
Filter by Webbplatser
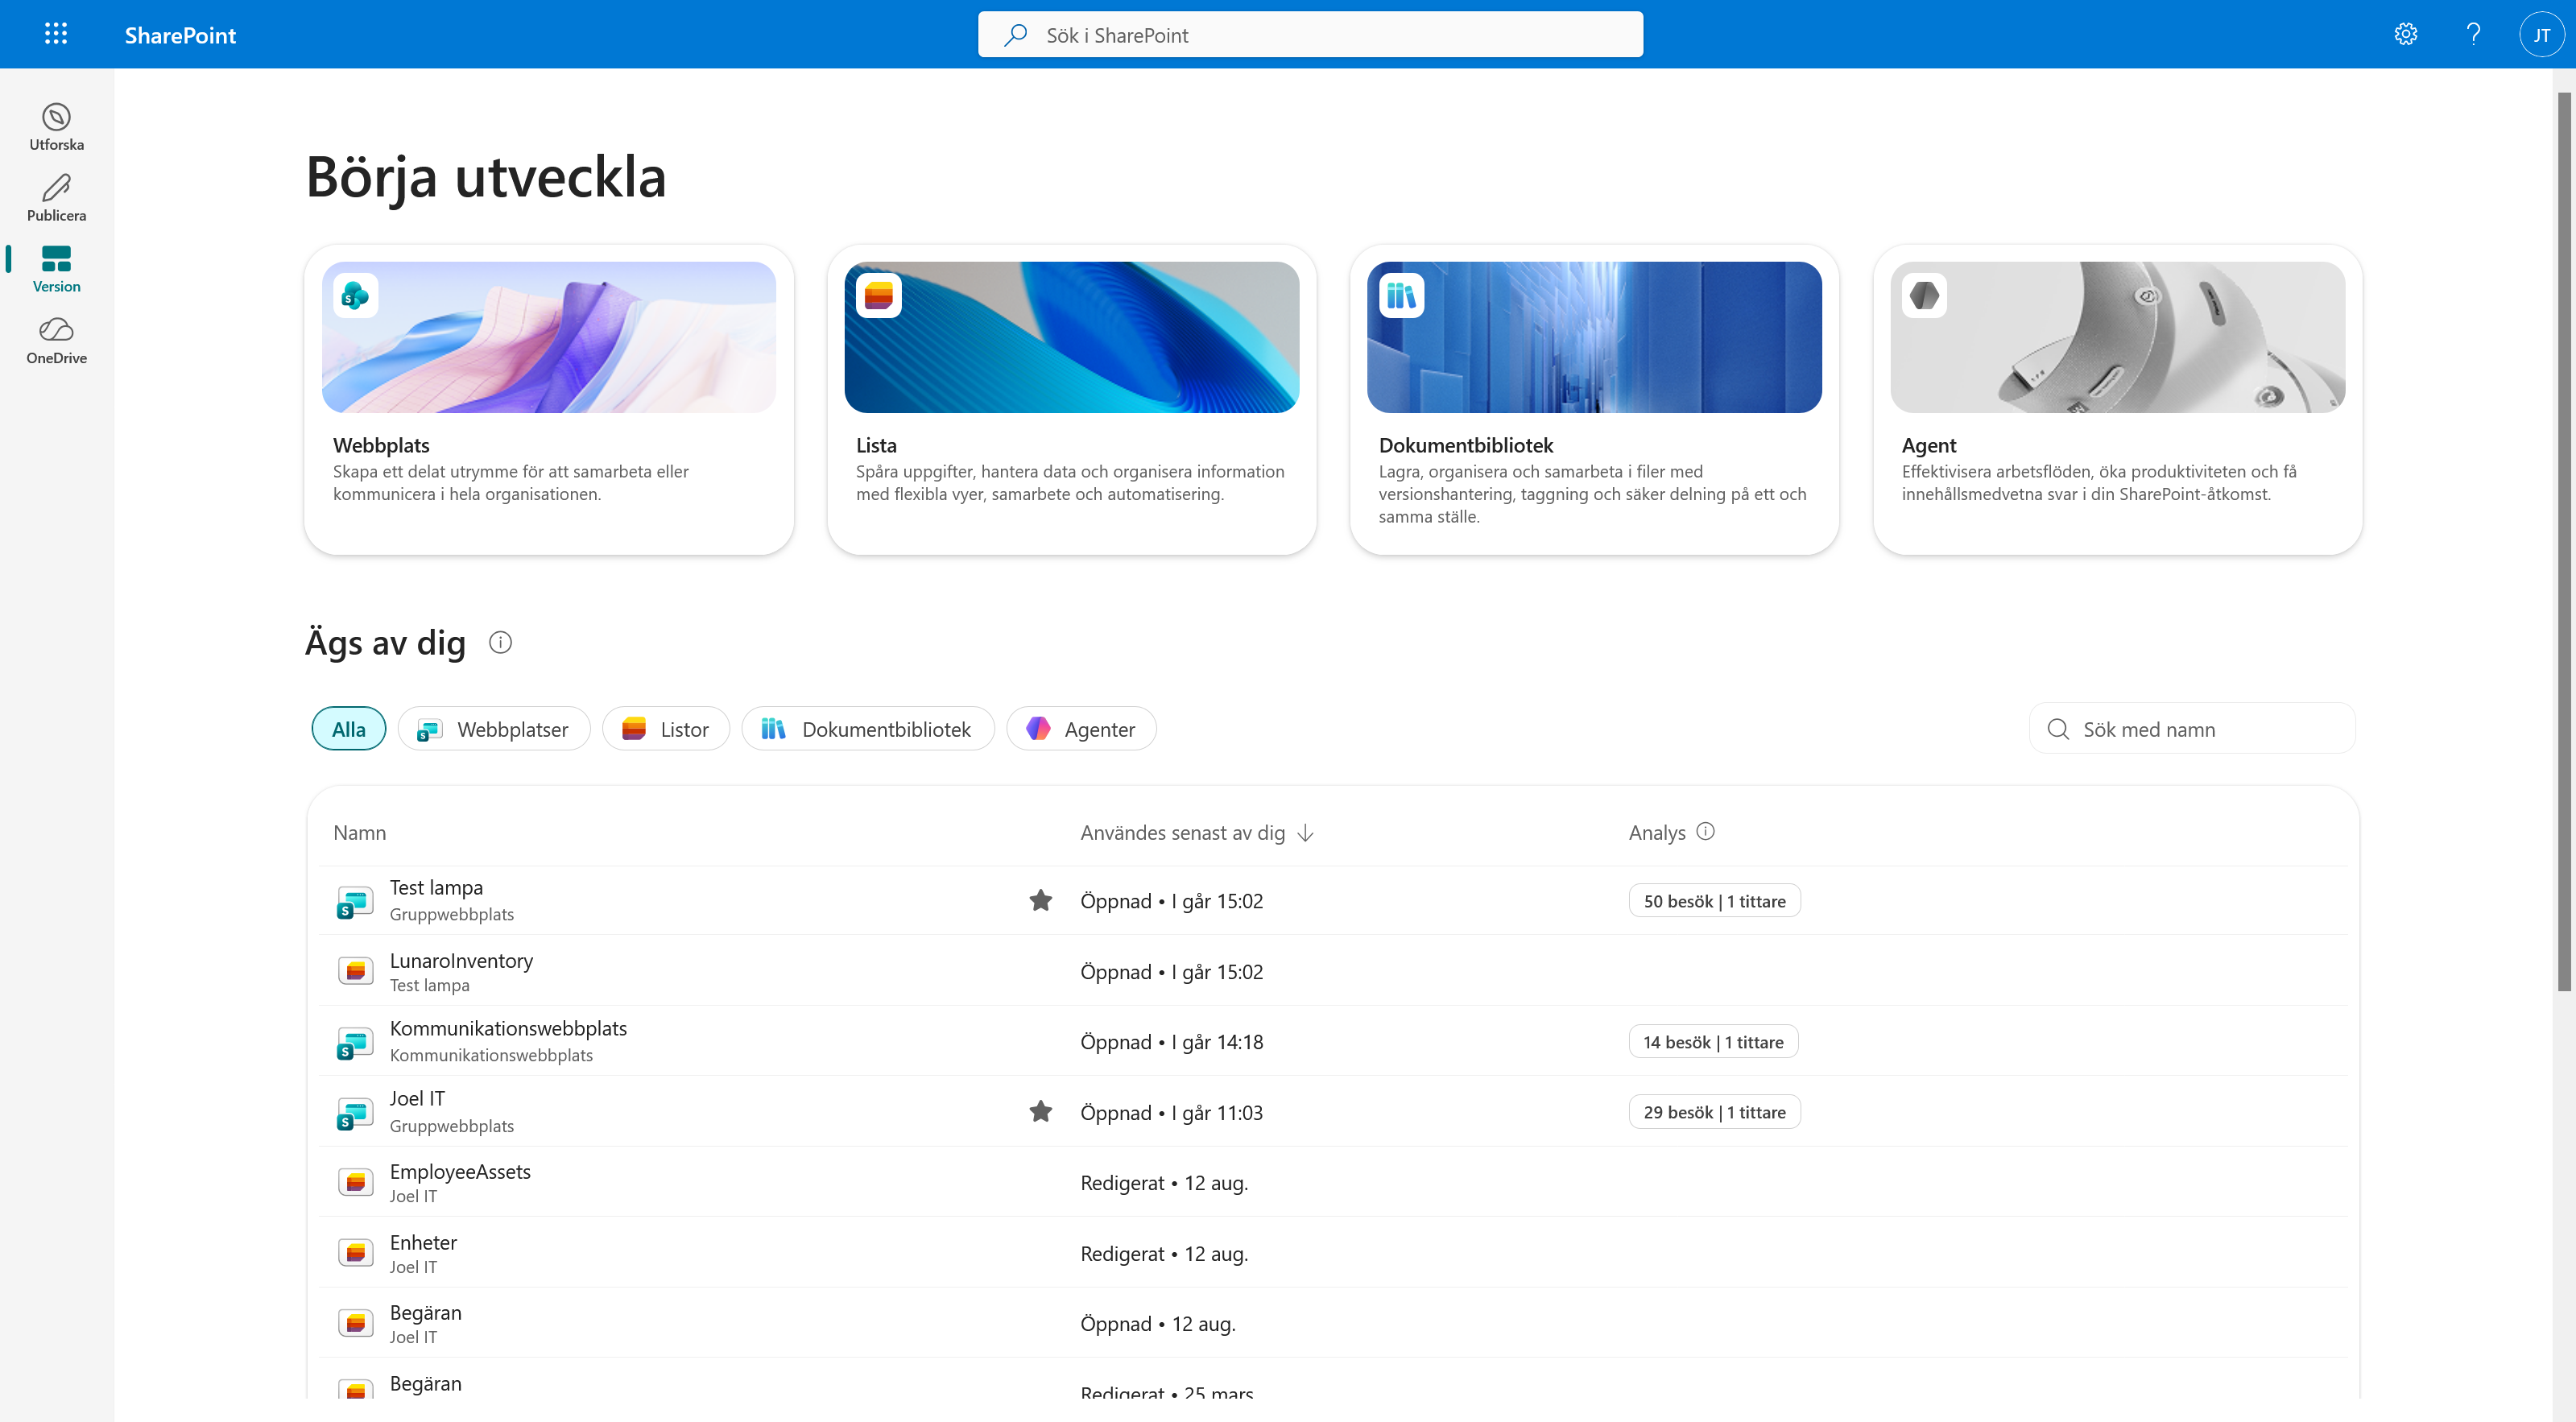click(494, 729)
